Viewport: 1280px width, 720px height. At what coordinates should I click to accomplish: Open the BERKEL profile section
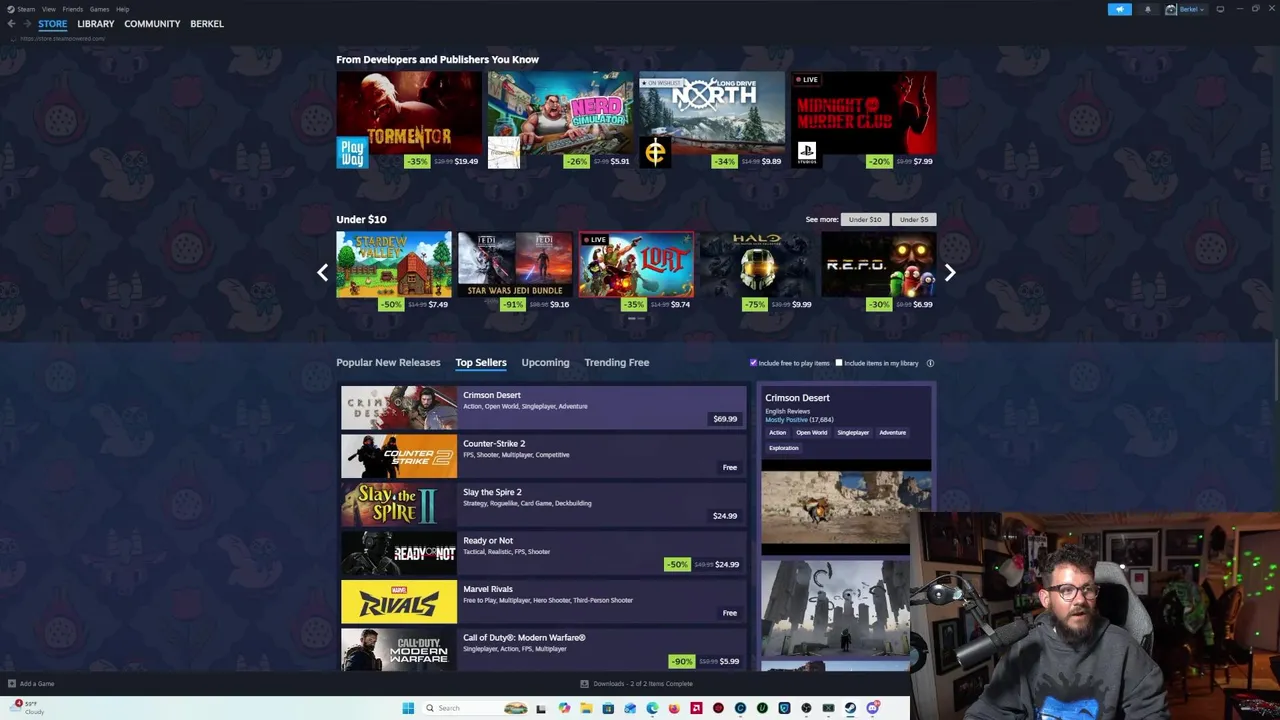[x=207, y=24]
